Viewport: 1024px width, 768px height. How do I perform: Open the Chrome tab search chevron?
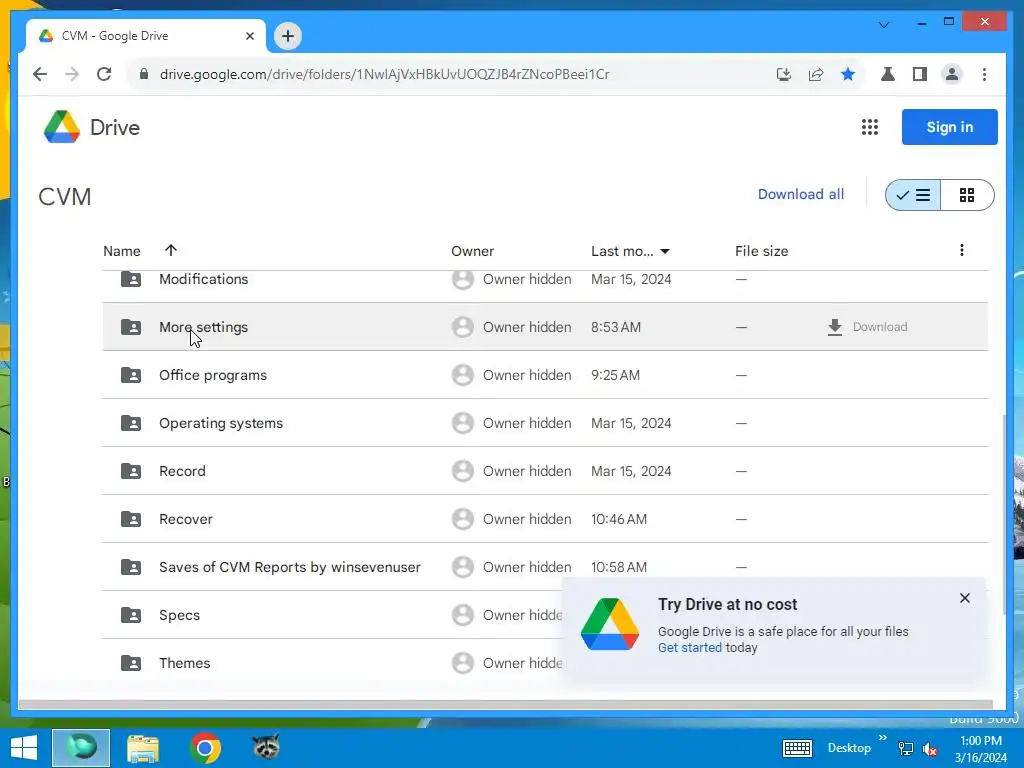(884, 25)
